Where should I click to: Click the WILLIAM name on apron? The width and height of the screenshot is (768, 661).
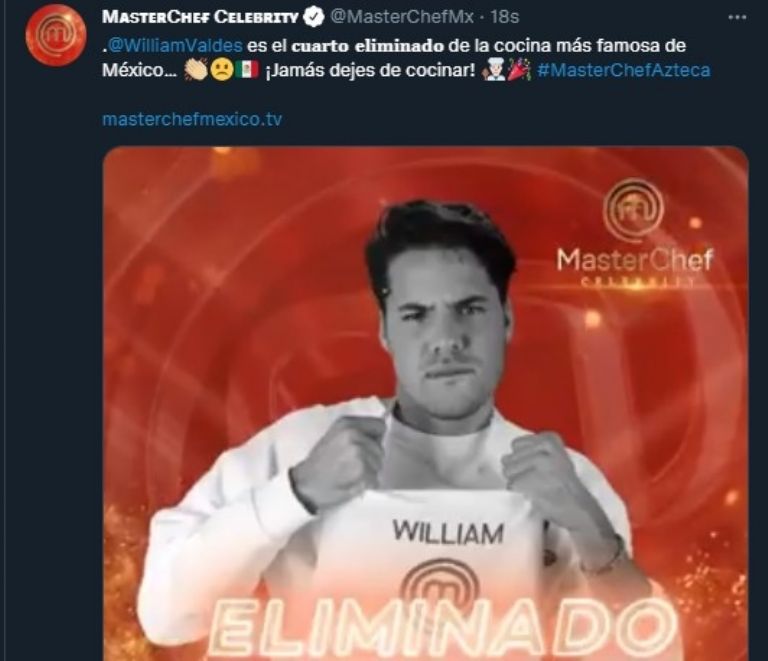(x=448, y=532)
